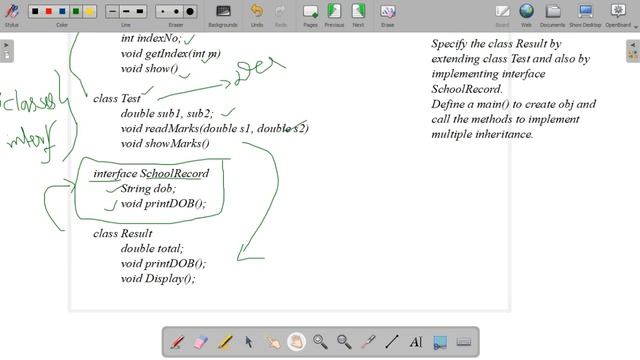640x360 pixels.
Task: Select the Laser pointer tool
Action: (x=368, y=342)
